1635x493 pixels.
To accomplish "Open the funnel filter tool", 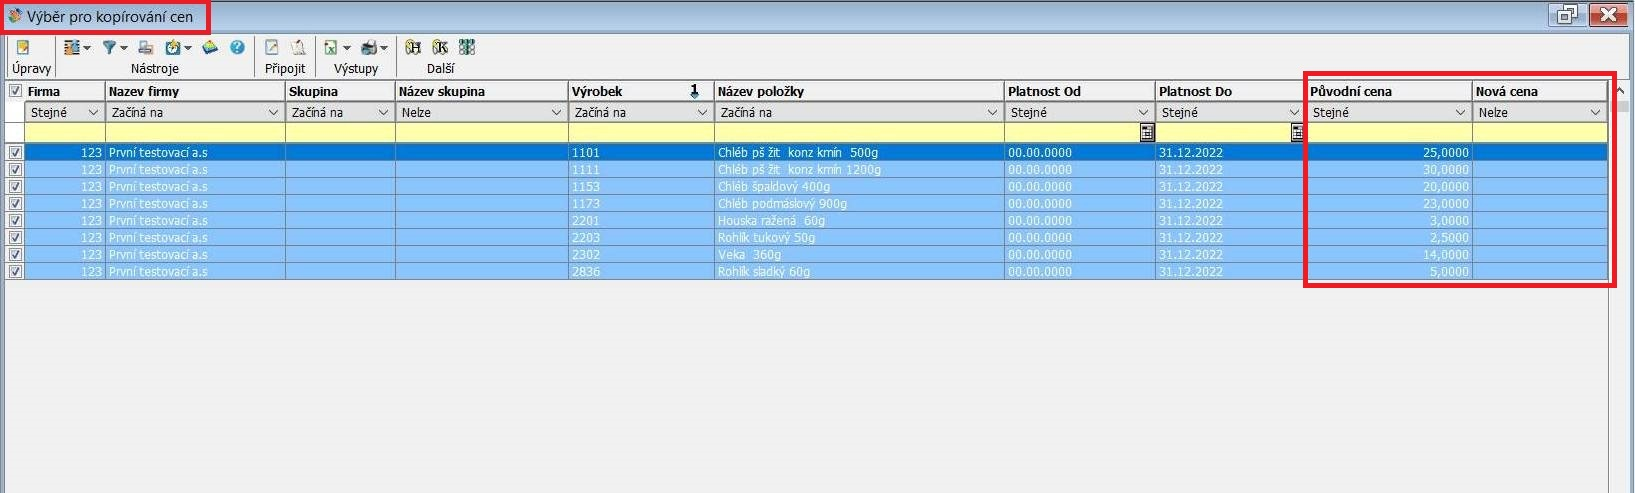I will [110, 47].
